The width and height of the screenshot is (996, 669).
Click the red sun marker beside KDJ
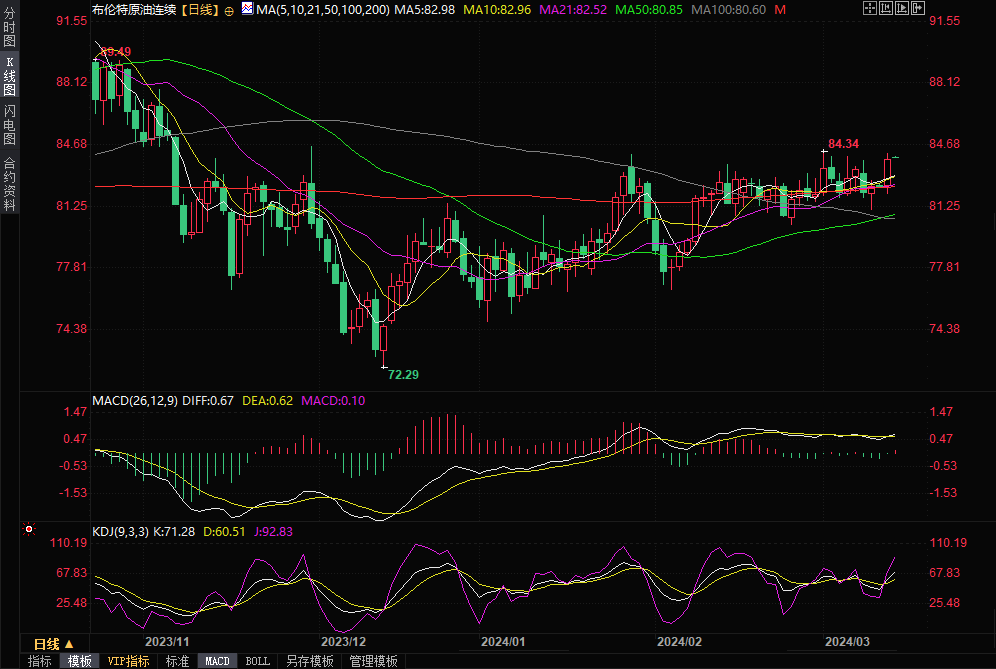[29, 529]
